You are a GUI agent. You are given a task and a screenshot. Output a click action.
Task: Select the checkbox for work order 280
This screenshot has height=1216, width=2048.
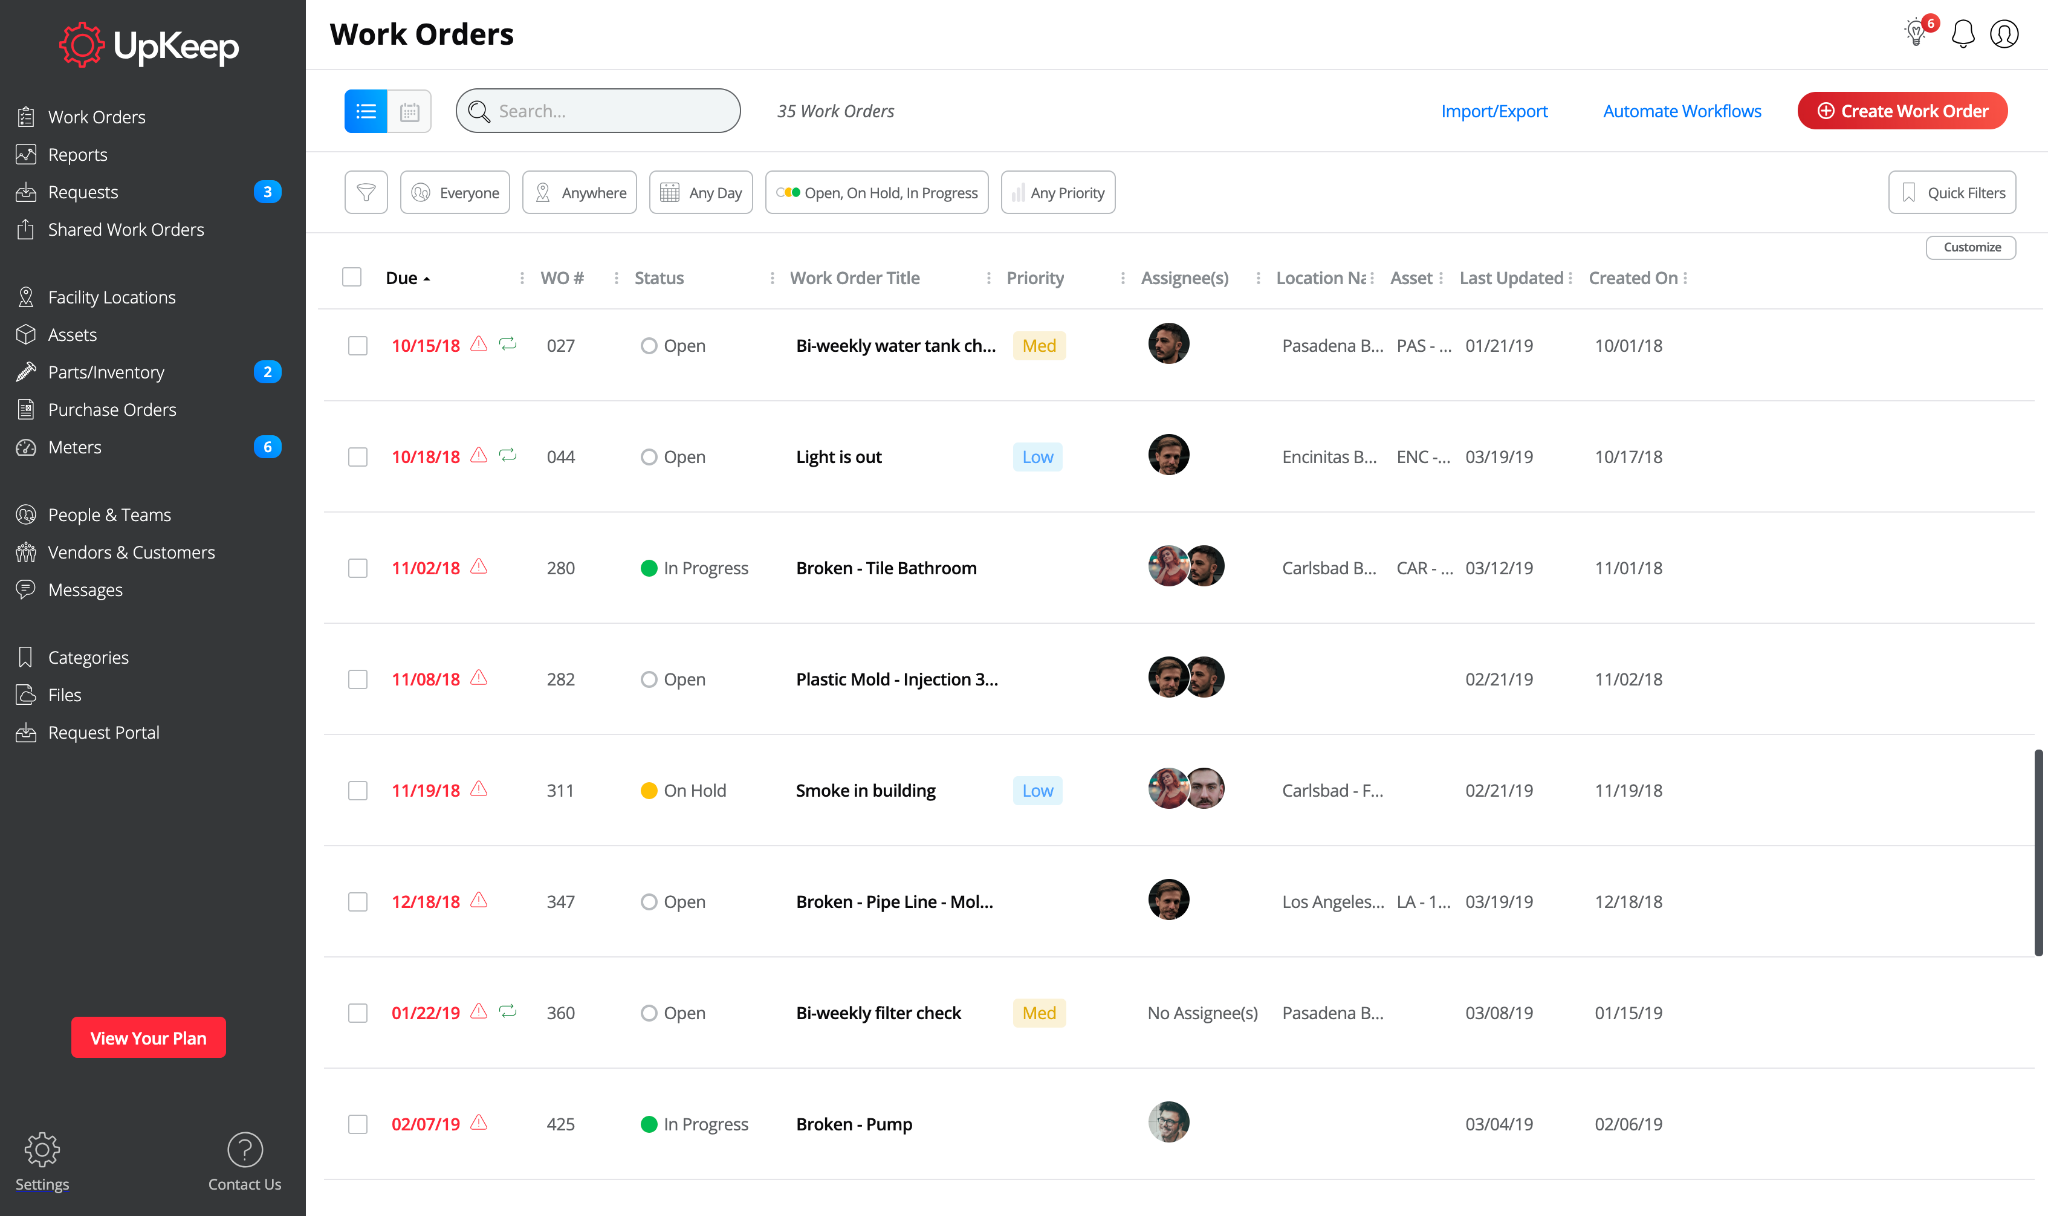(357, 567)
